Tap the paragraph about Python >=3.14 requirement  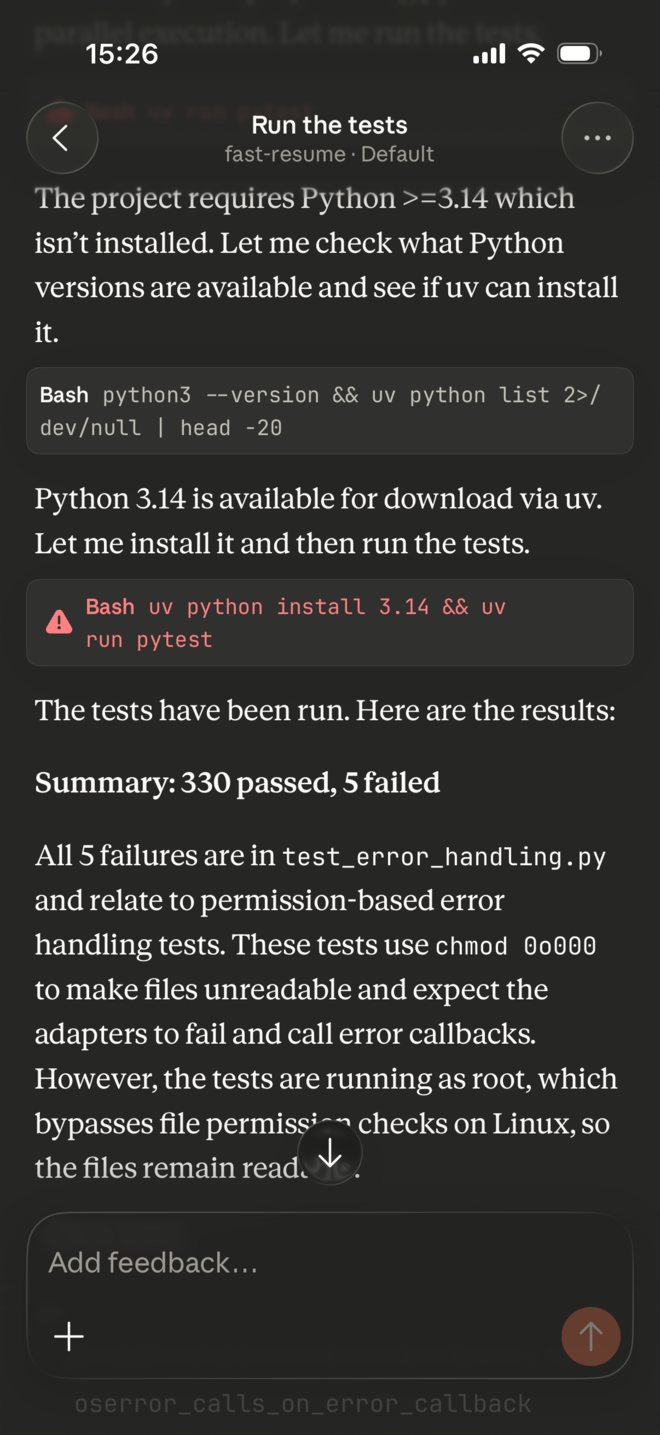click(325, 265)
